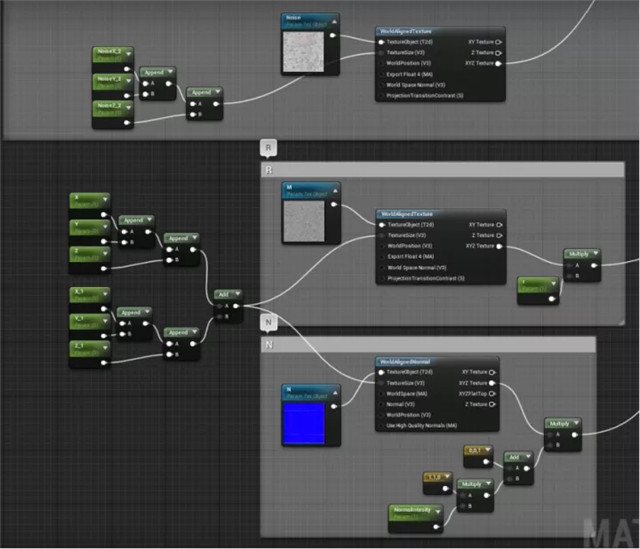640x549 pixels.
Task: Collapse the X parameter node arrow
Action: 105,199
